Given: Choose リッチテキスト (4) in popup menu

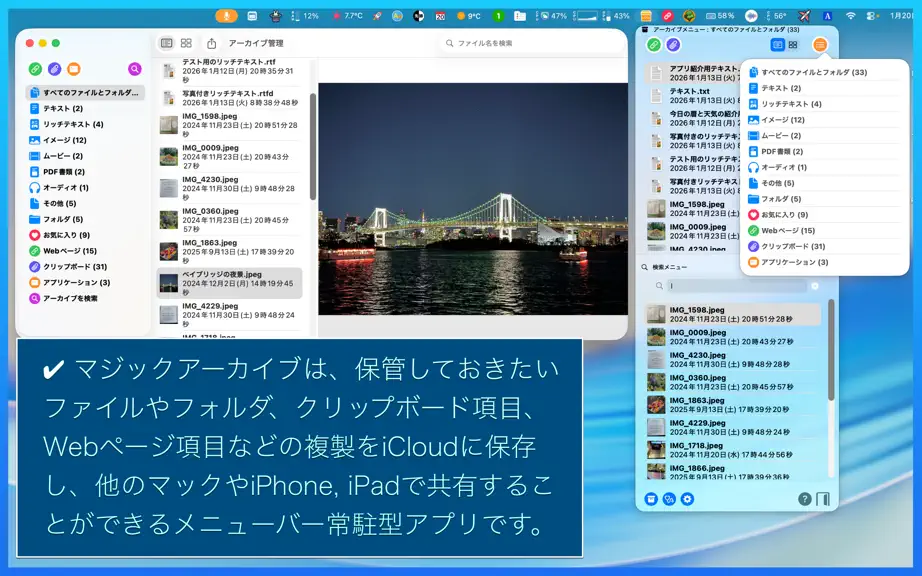Looking at the screenshot, I should (824, 104).
